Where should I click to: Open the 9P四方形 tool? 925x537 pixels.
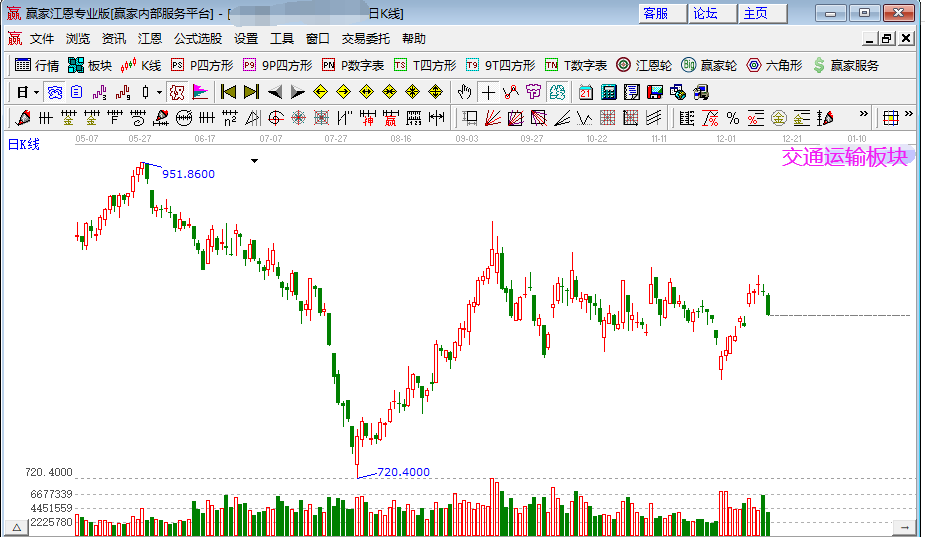pos(277,66)
